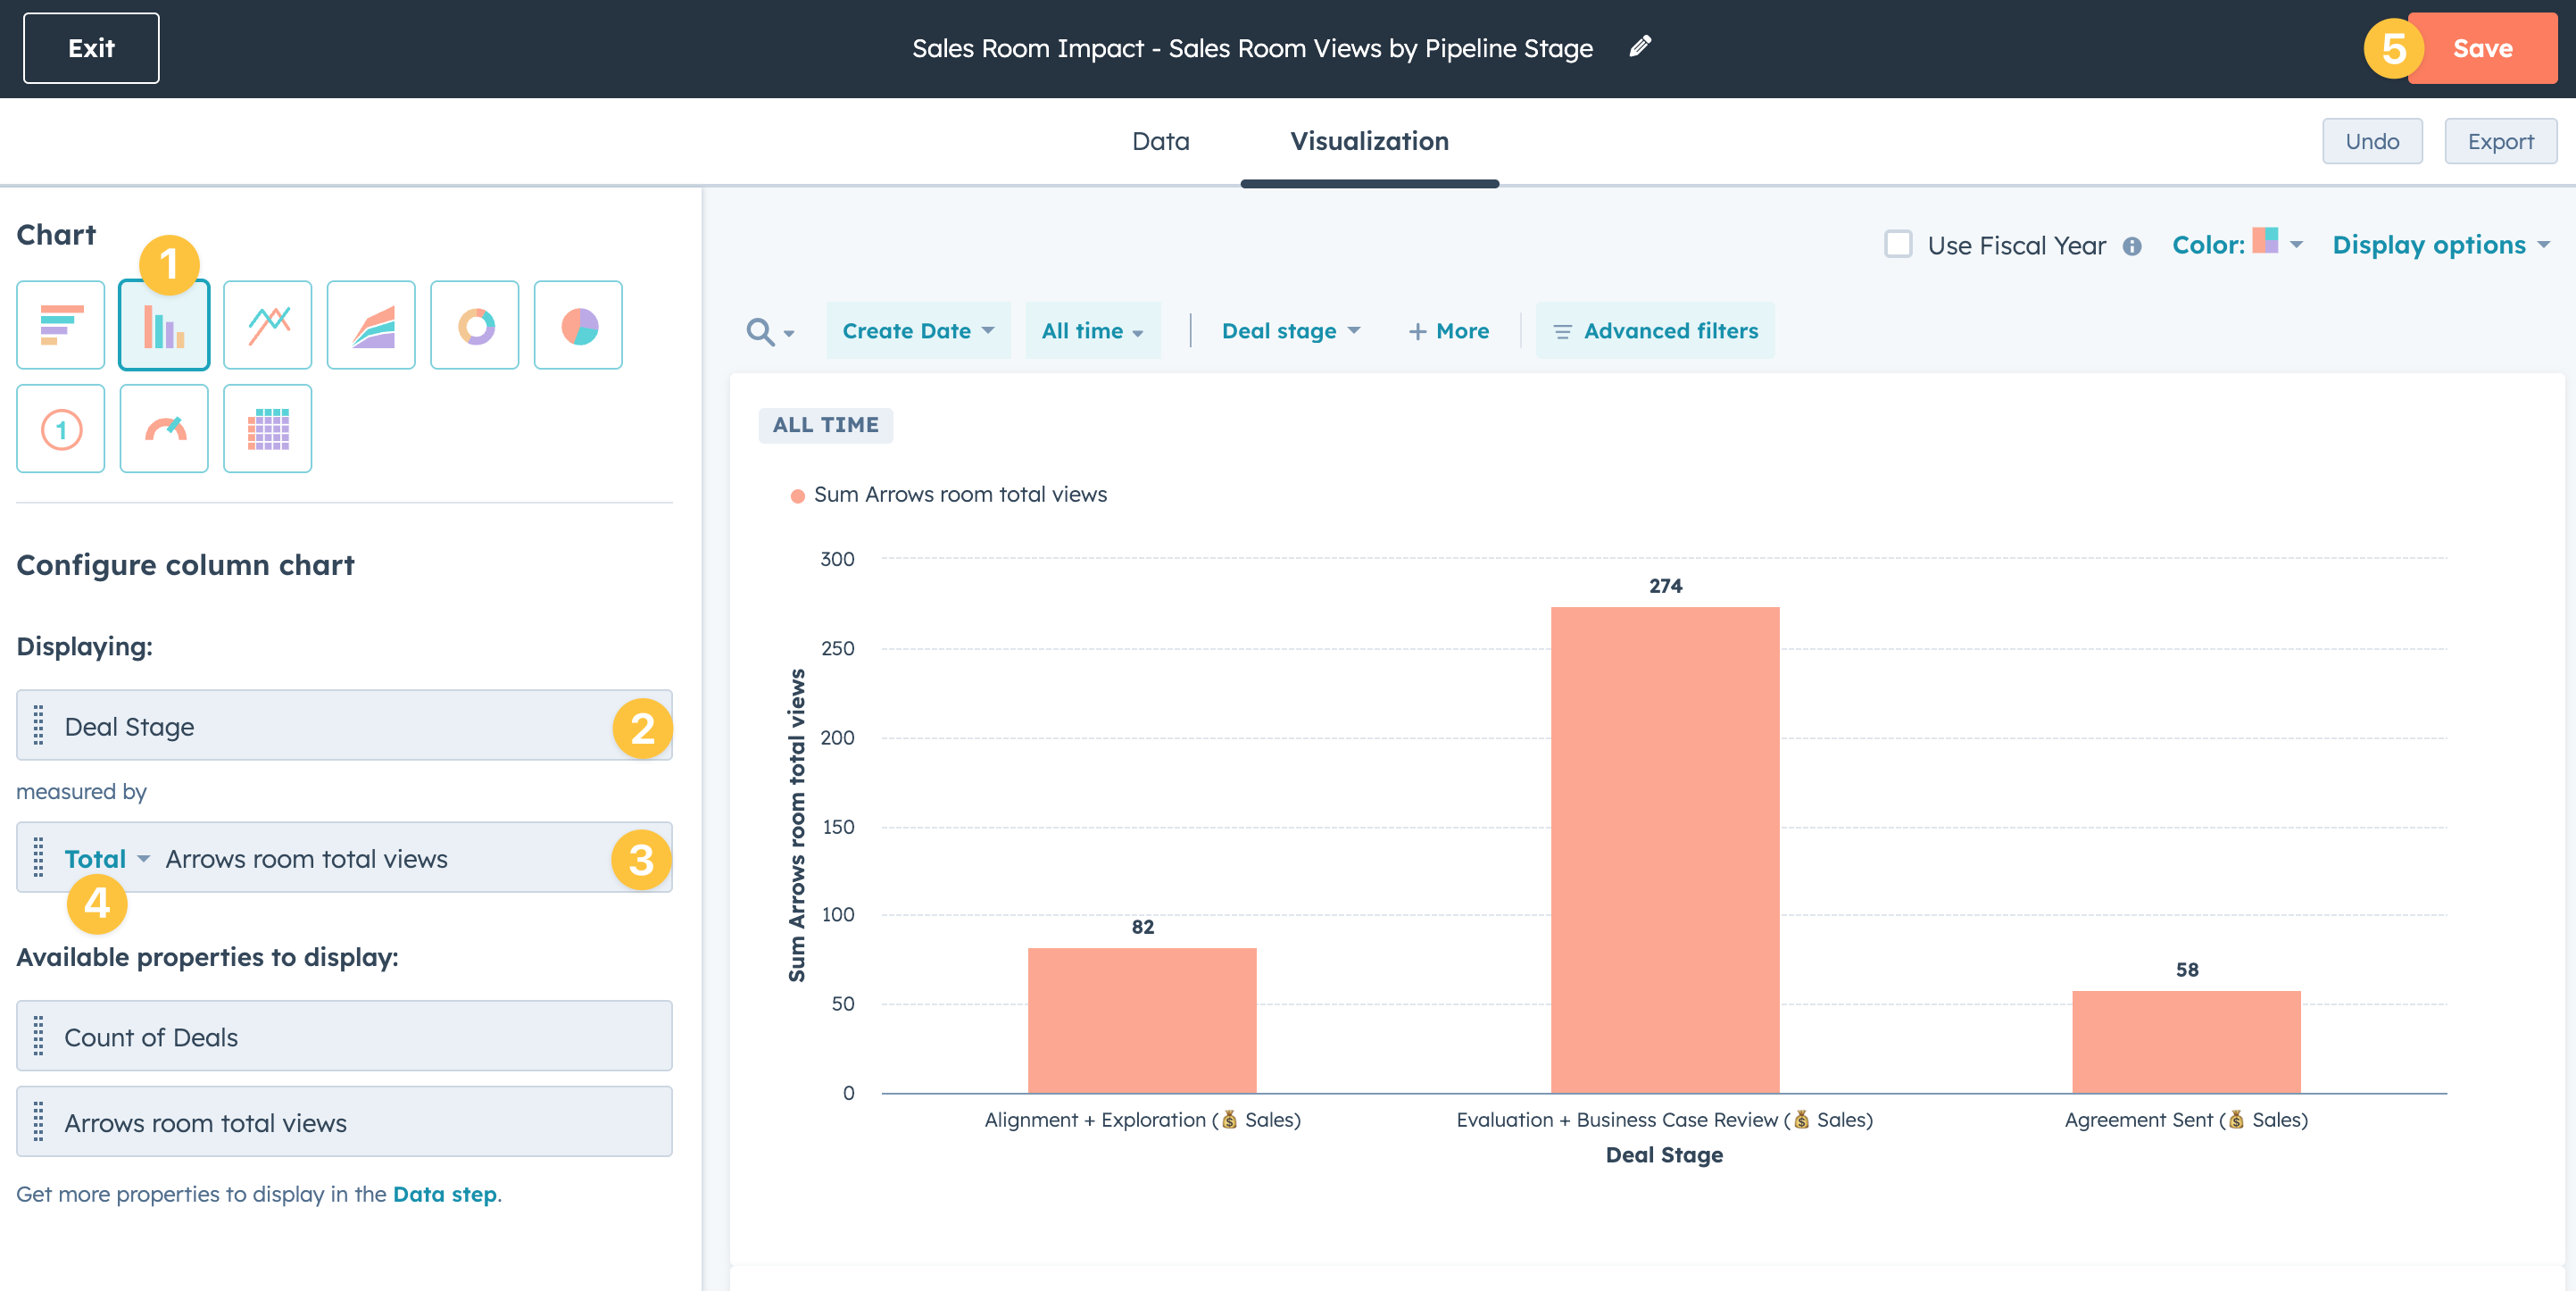Enable the Use Fiscal Year checkbox
The image size is (2576, 1291).
pos(1897,245)
